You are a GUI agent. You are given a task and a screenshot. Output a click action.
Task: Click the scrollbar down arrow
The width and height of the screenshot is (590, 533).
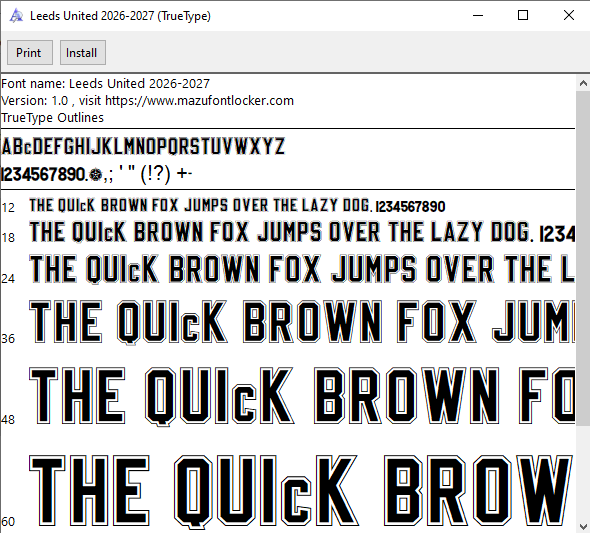583,526
